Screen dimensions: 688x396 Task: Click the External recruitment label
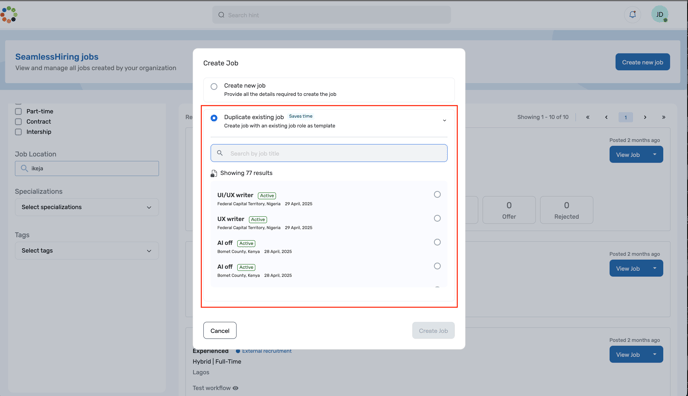266,351
